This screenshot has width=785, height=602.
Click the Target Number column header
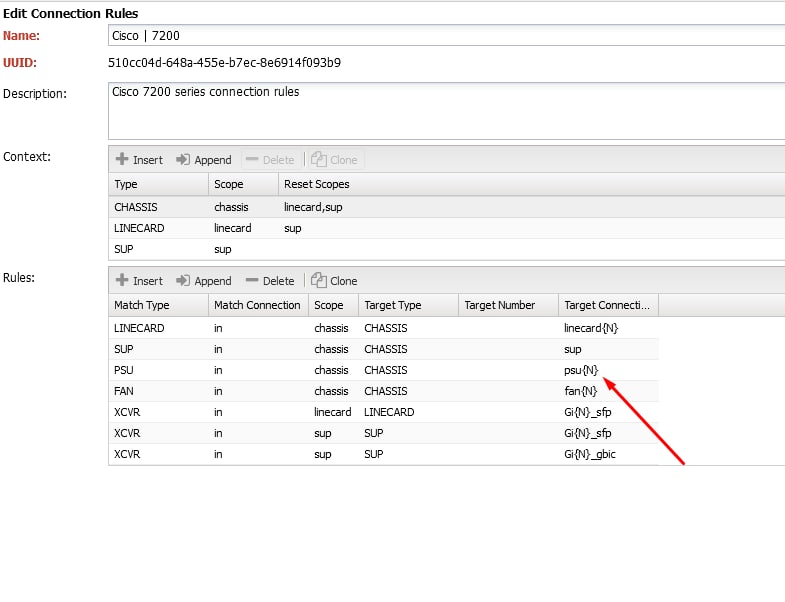pyautogui.click(x=509, y=305)
